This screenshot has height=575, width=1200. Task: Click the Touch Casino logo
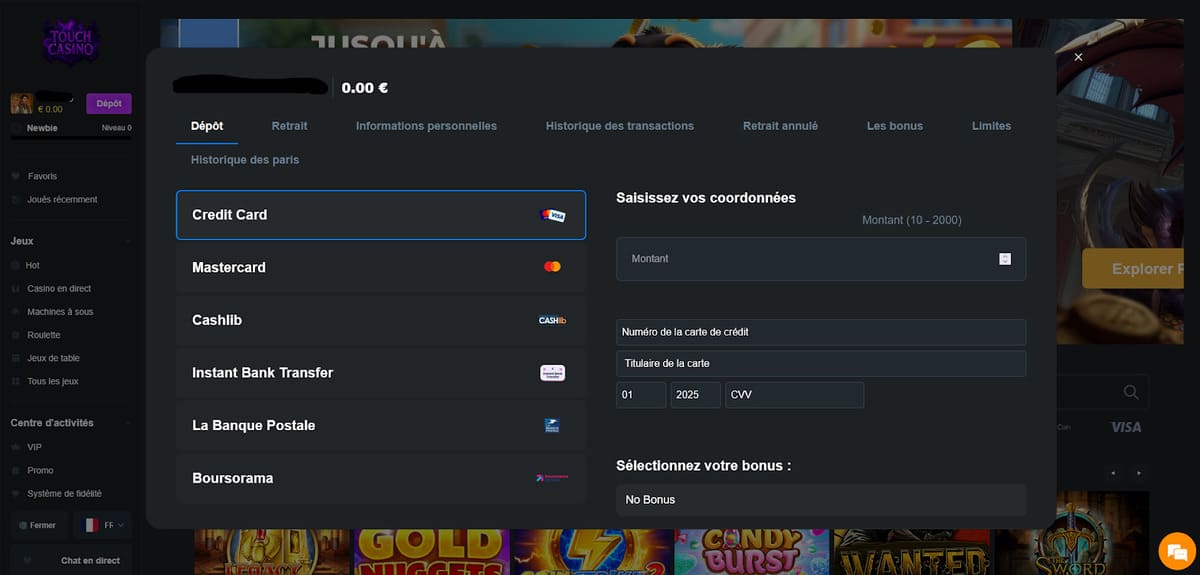pyautogui.click(x=70, y=41)
